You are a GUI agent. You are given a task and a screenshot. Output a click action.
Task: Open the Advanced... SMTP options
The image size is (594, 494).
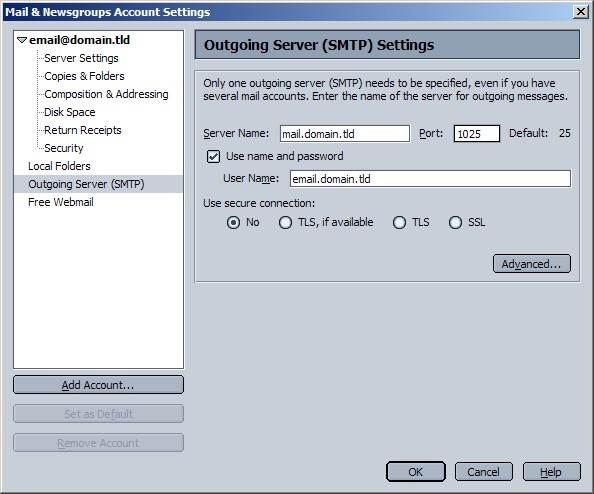pos(532,264)
